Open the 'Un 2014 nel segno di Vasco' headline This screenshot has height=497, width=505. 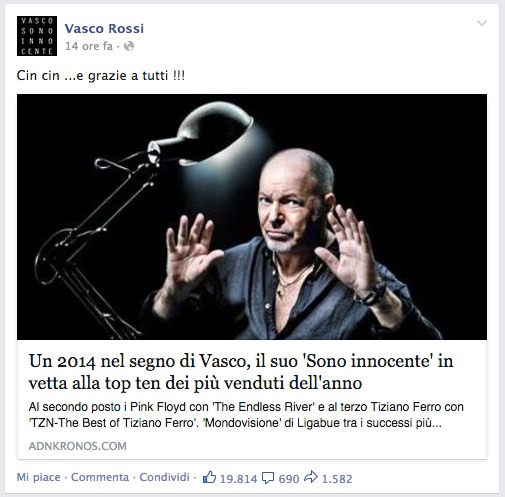tap(241, 372)
